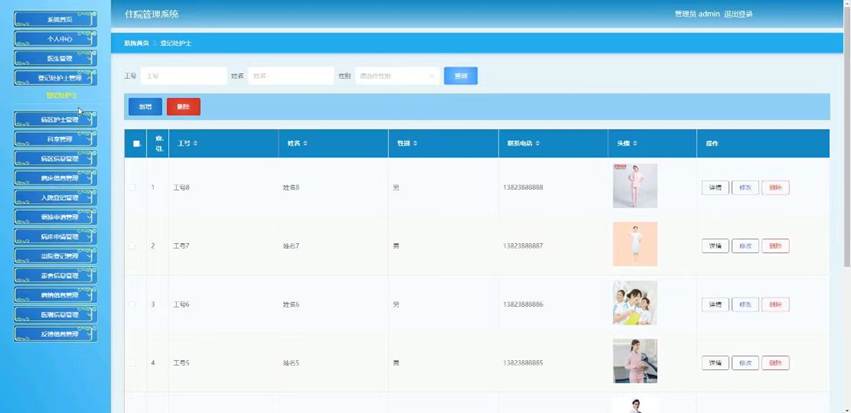Expand 病区信息管理 in the sidebar

tap(55, 158)
